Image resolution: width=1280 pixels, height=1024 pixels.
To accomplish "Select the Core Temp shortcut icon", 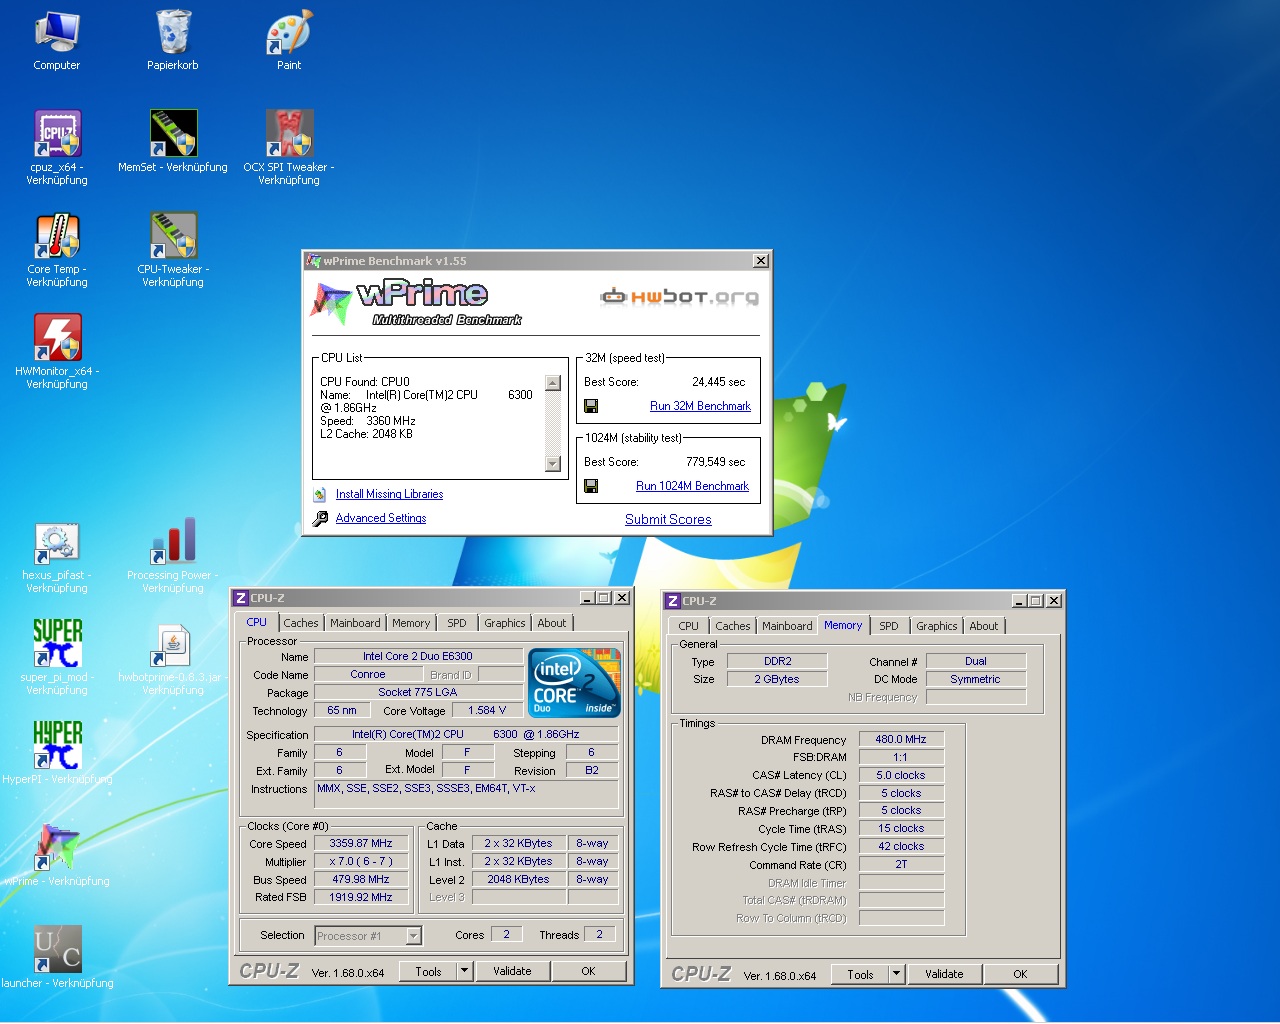I will [x=57, y=236].
